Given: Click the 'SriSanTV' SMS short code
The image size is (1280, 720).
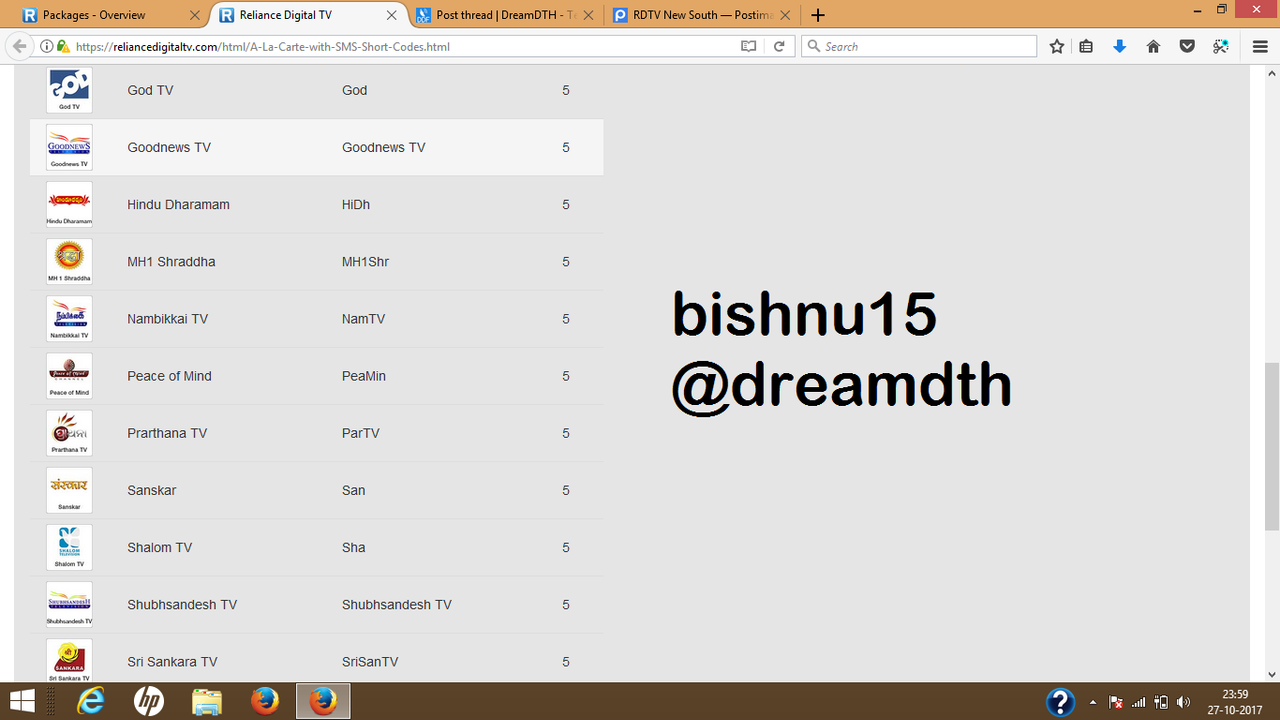Looking at the screenshot, I should (x=370, y=662).
